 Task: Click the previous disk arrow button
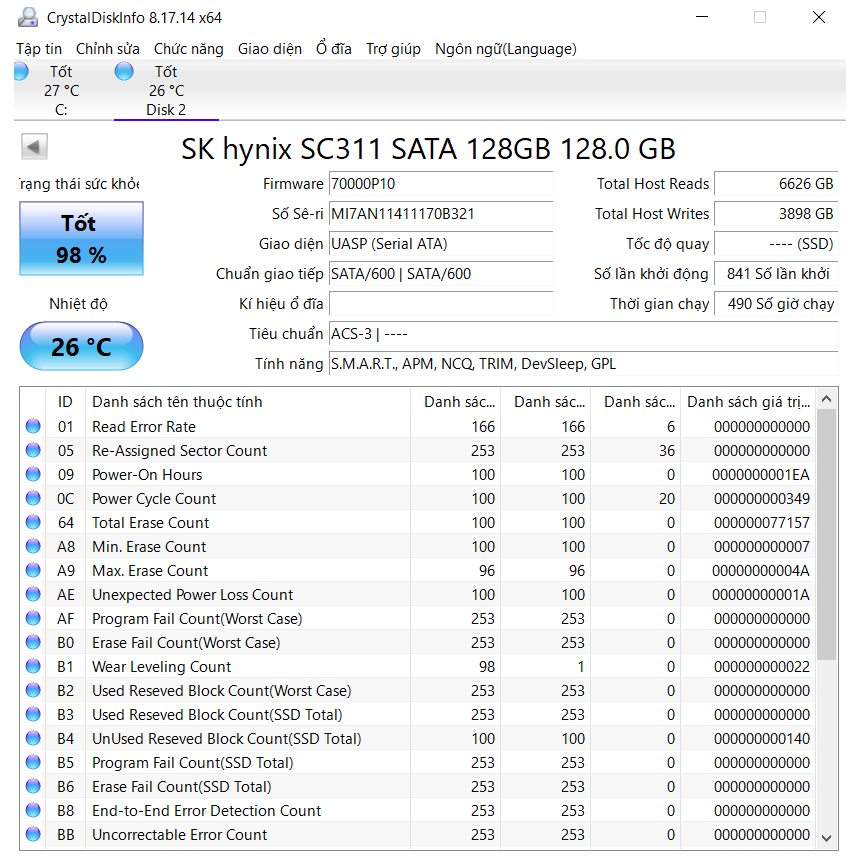coord(34,146)
